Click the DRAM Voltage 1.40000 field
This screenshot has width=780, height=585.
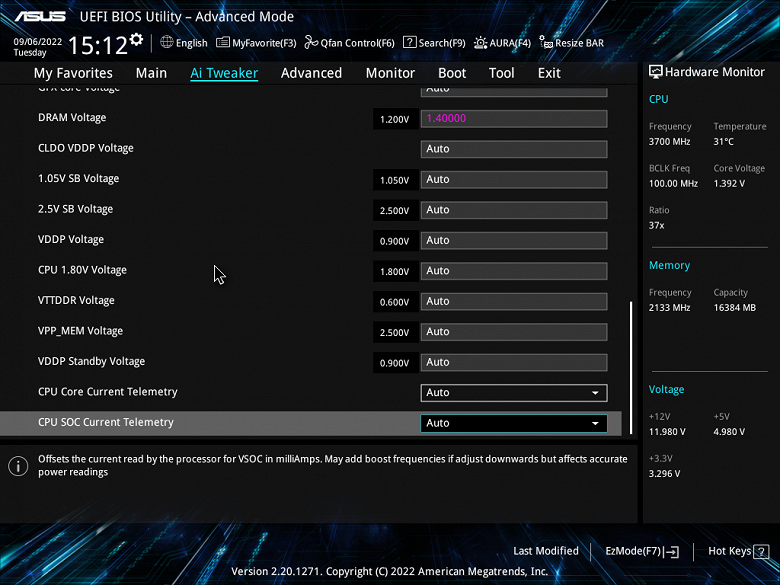(x=514, y=118)
